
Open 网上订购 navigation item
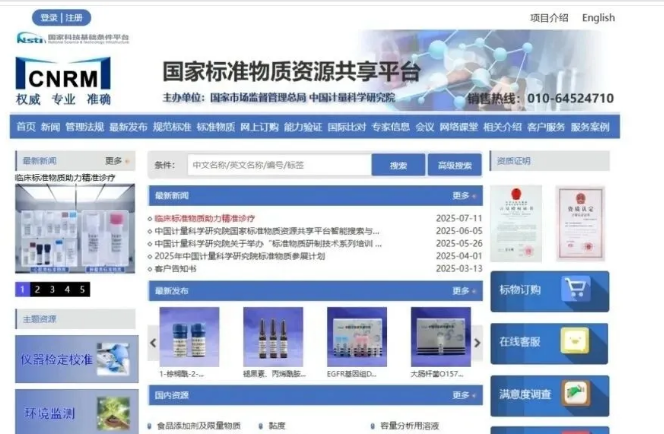pos(259,127)
